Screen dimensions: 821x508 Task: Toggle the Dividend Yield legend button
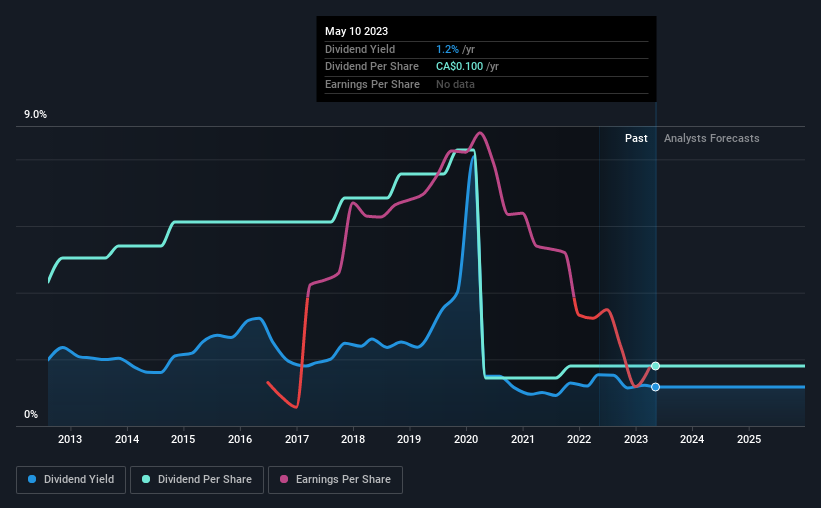point(71,480)
